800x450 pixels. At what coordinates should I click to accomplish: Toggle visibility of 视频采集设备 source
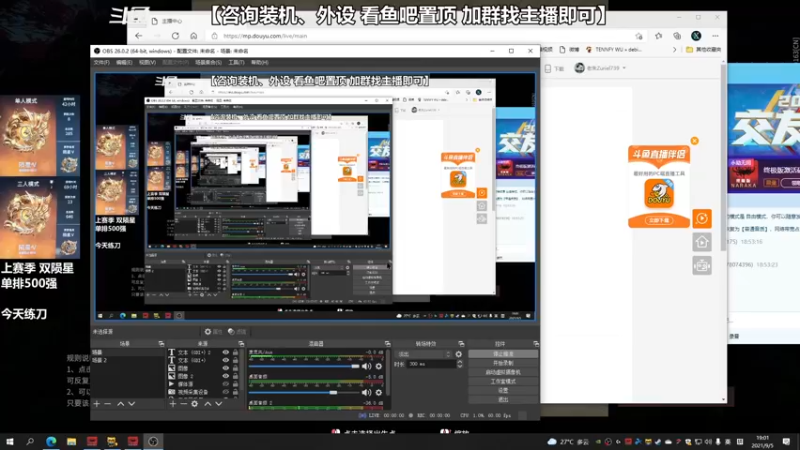226,392
